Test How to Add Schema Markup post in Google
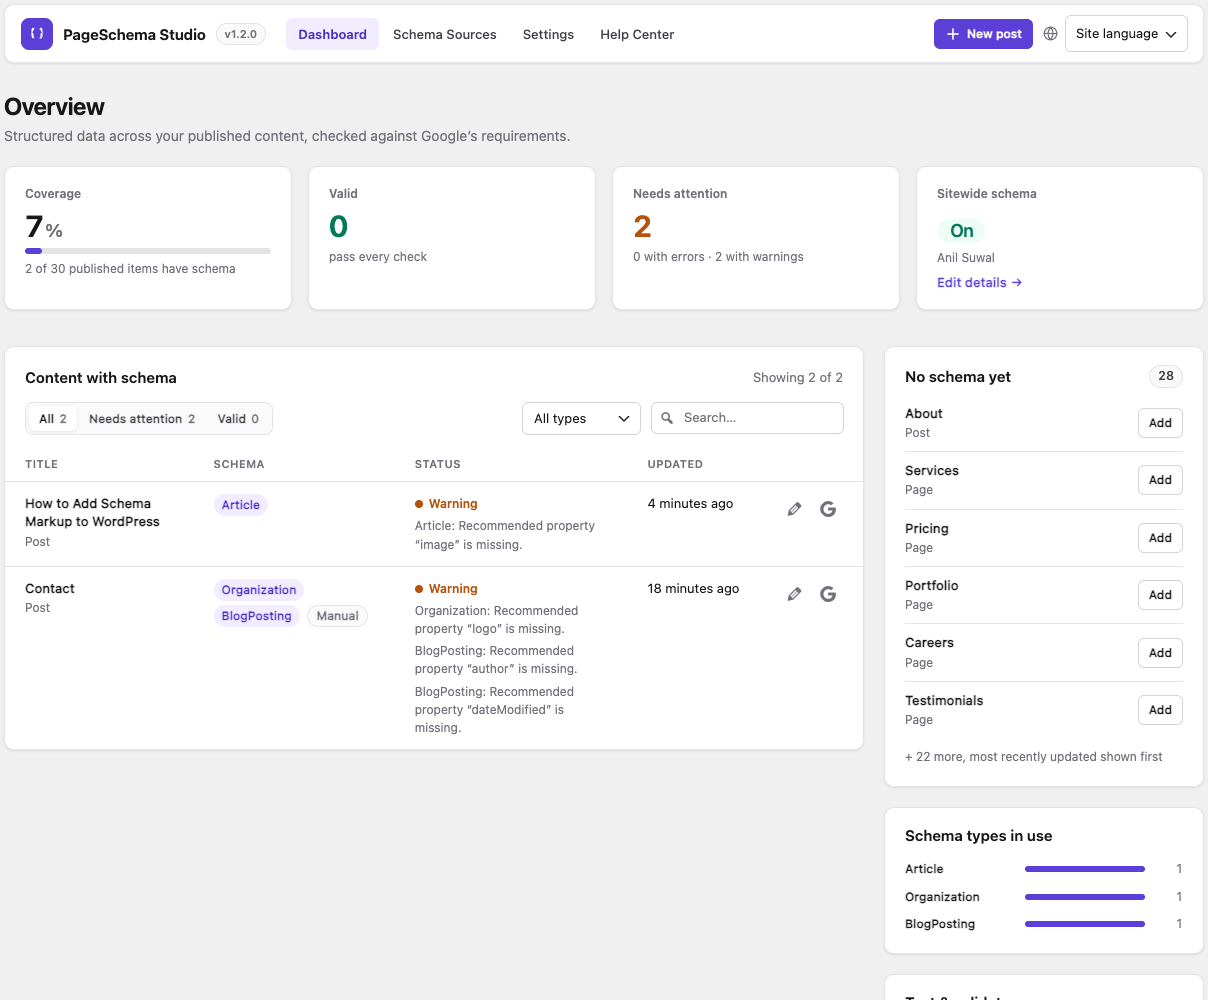This screenshot has width=1208, height=1000. click(828, 509)
